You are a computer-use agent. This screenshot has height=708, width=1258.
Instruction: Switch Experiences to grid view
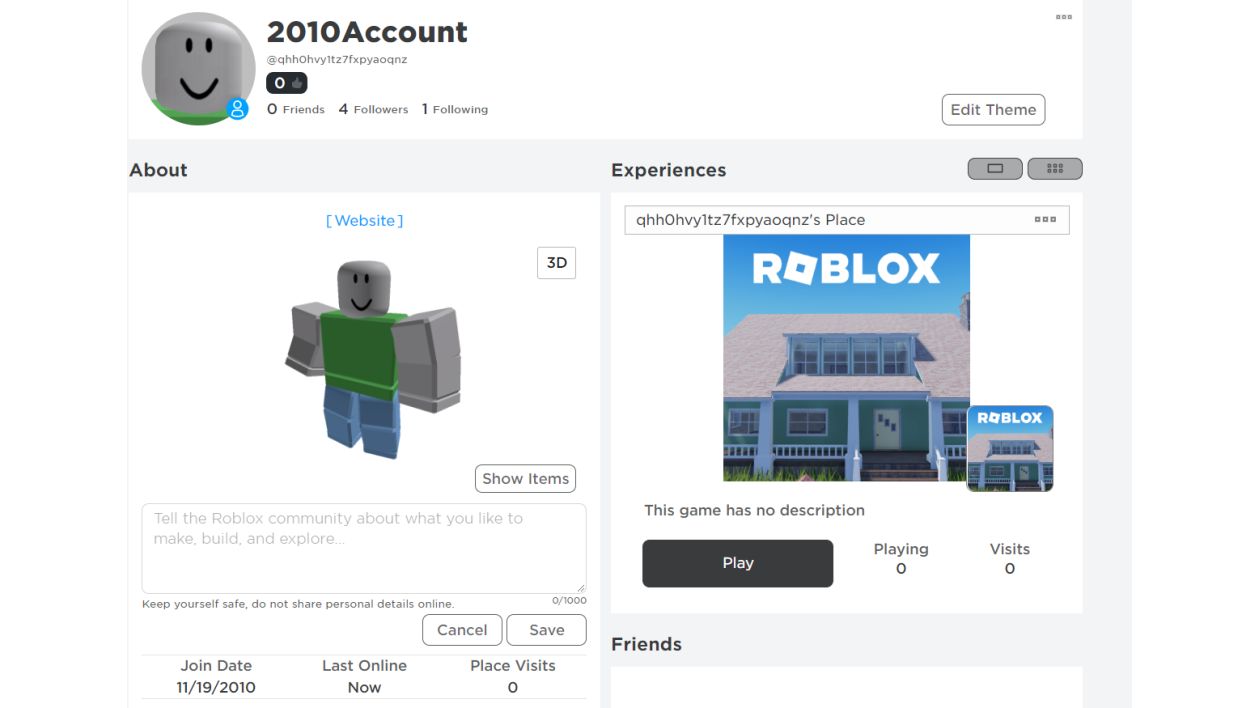pyautogui.click(x=1055, y=169)
